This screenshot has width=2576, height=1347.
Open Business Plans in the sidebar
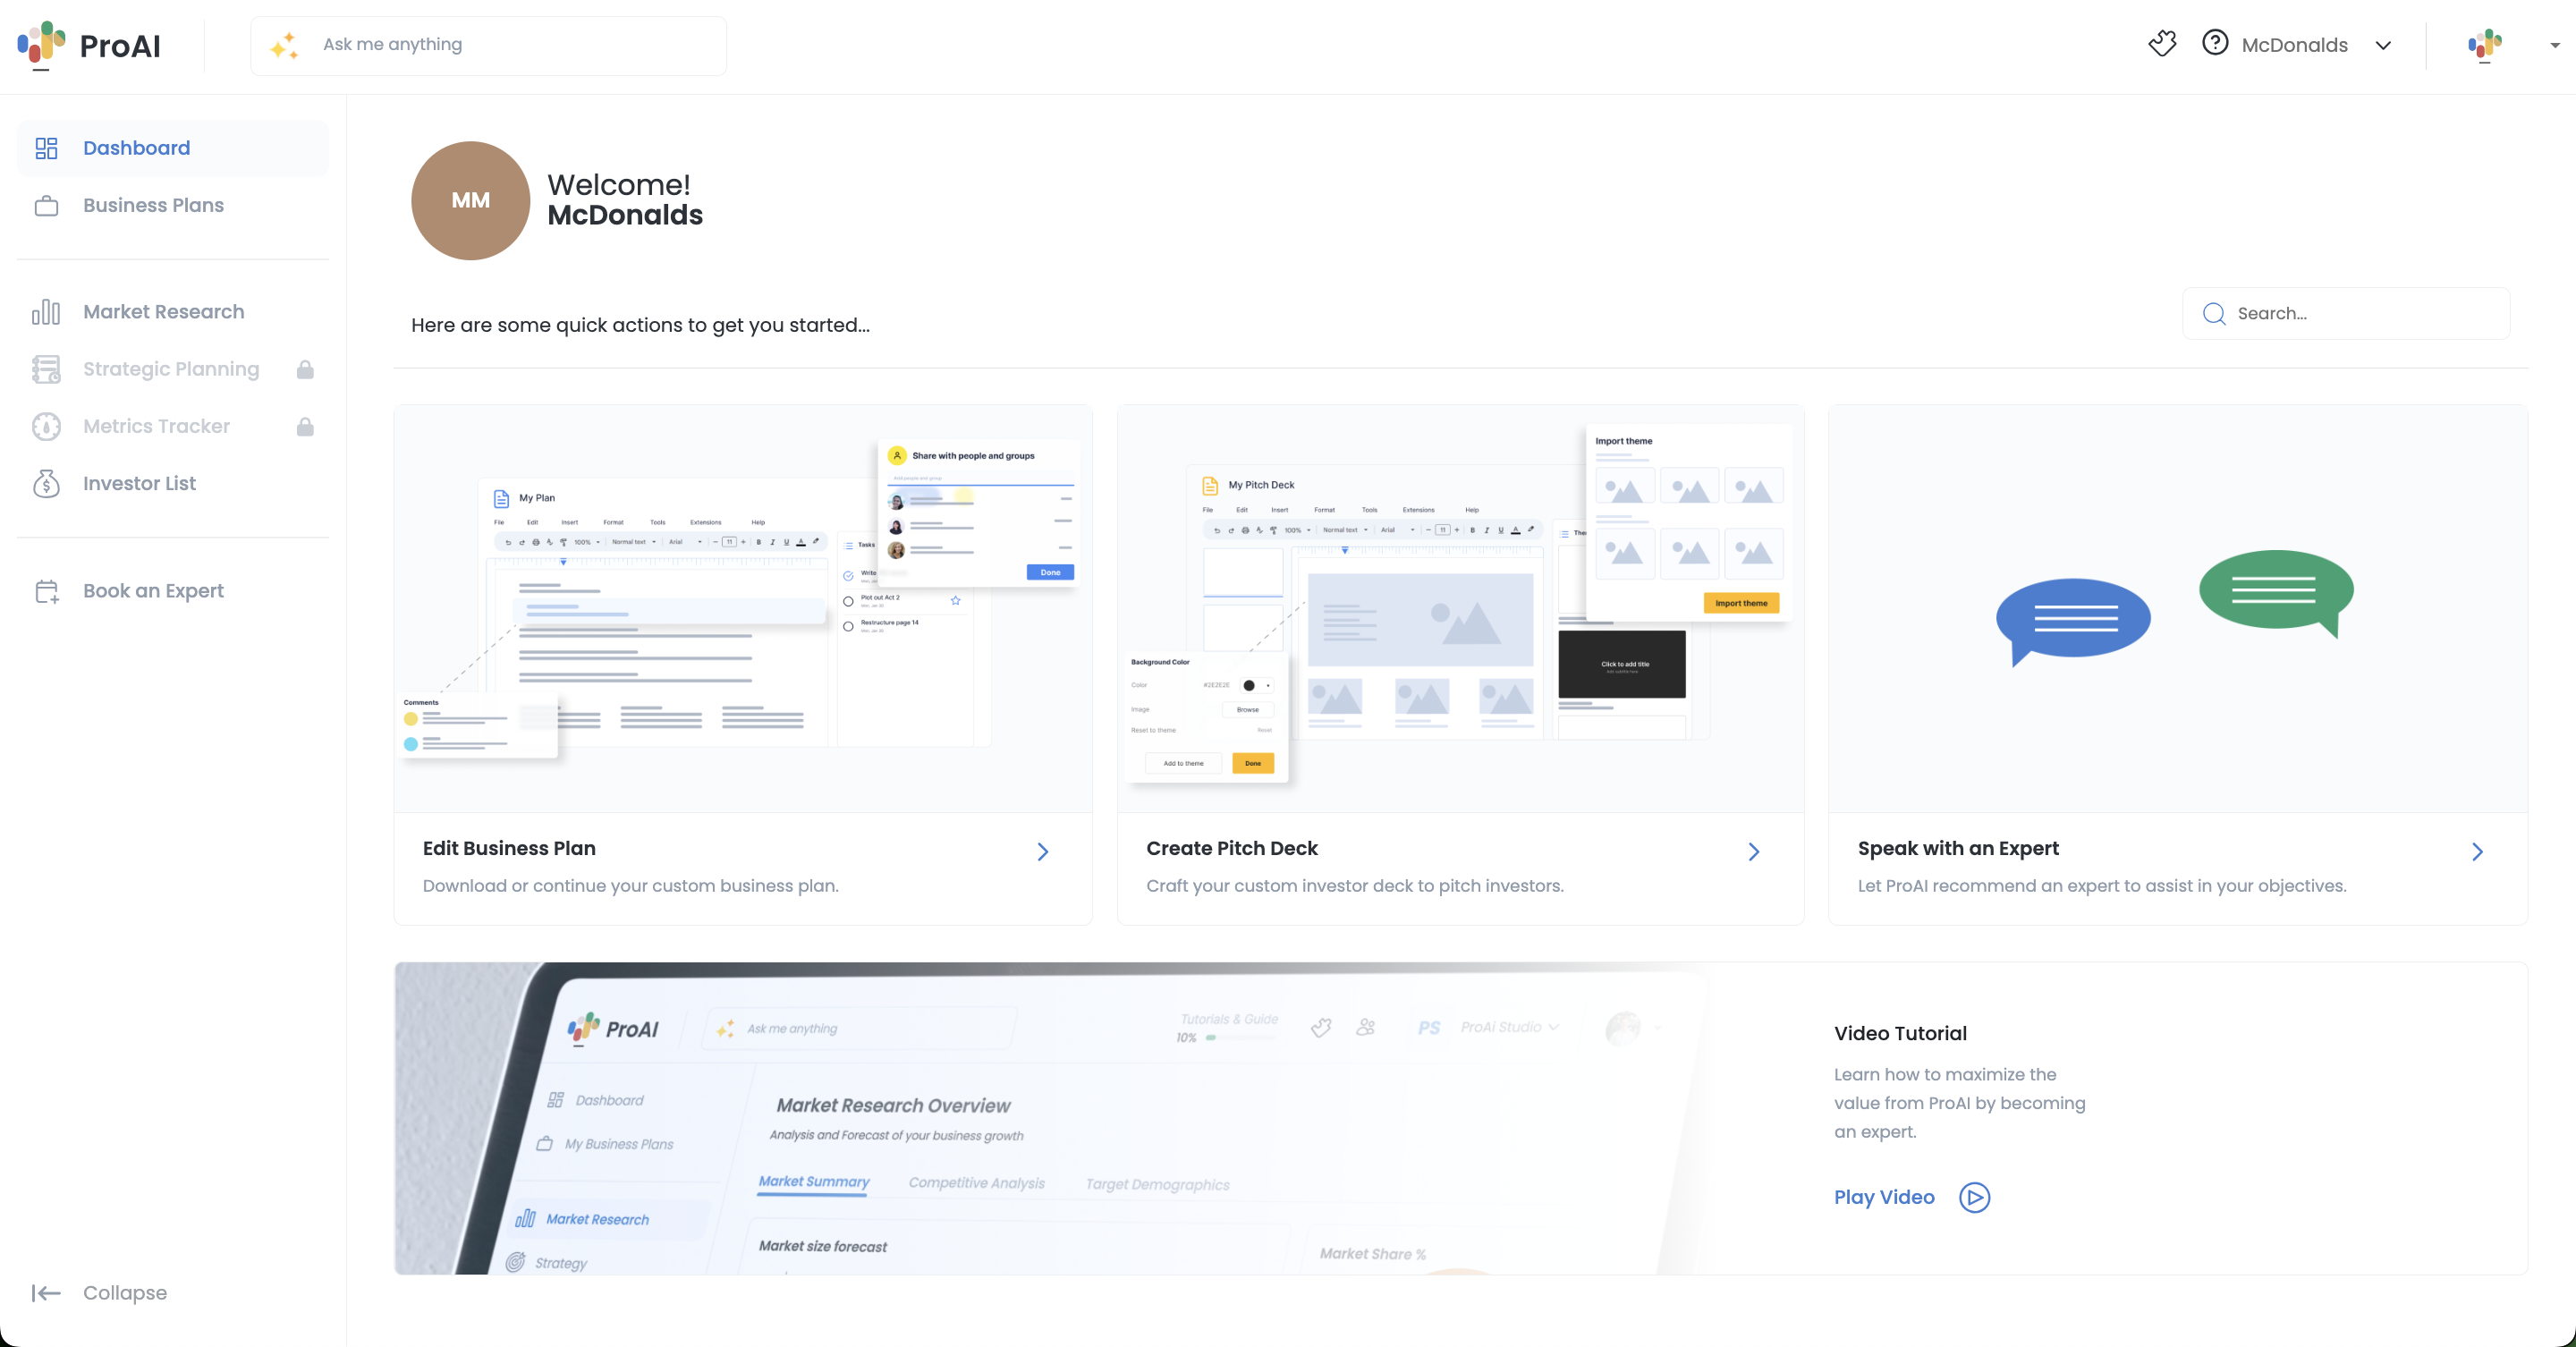153,205
